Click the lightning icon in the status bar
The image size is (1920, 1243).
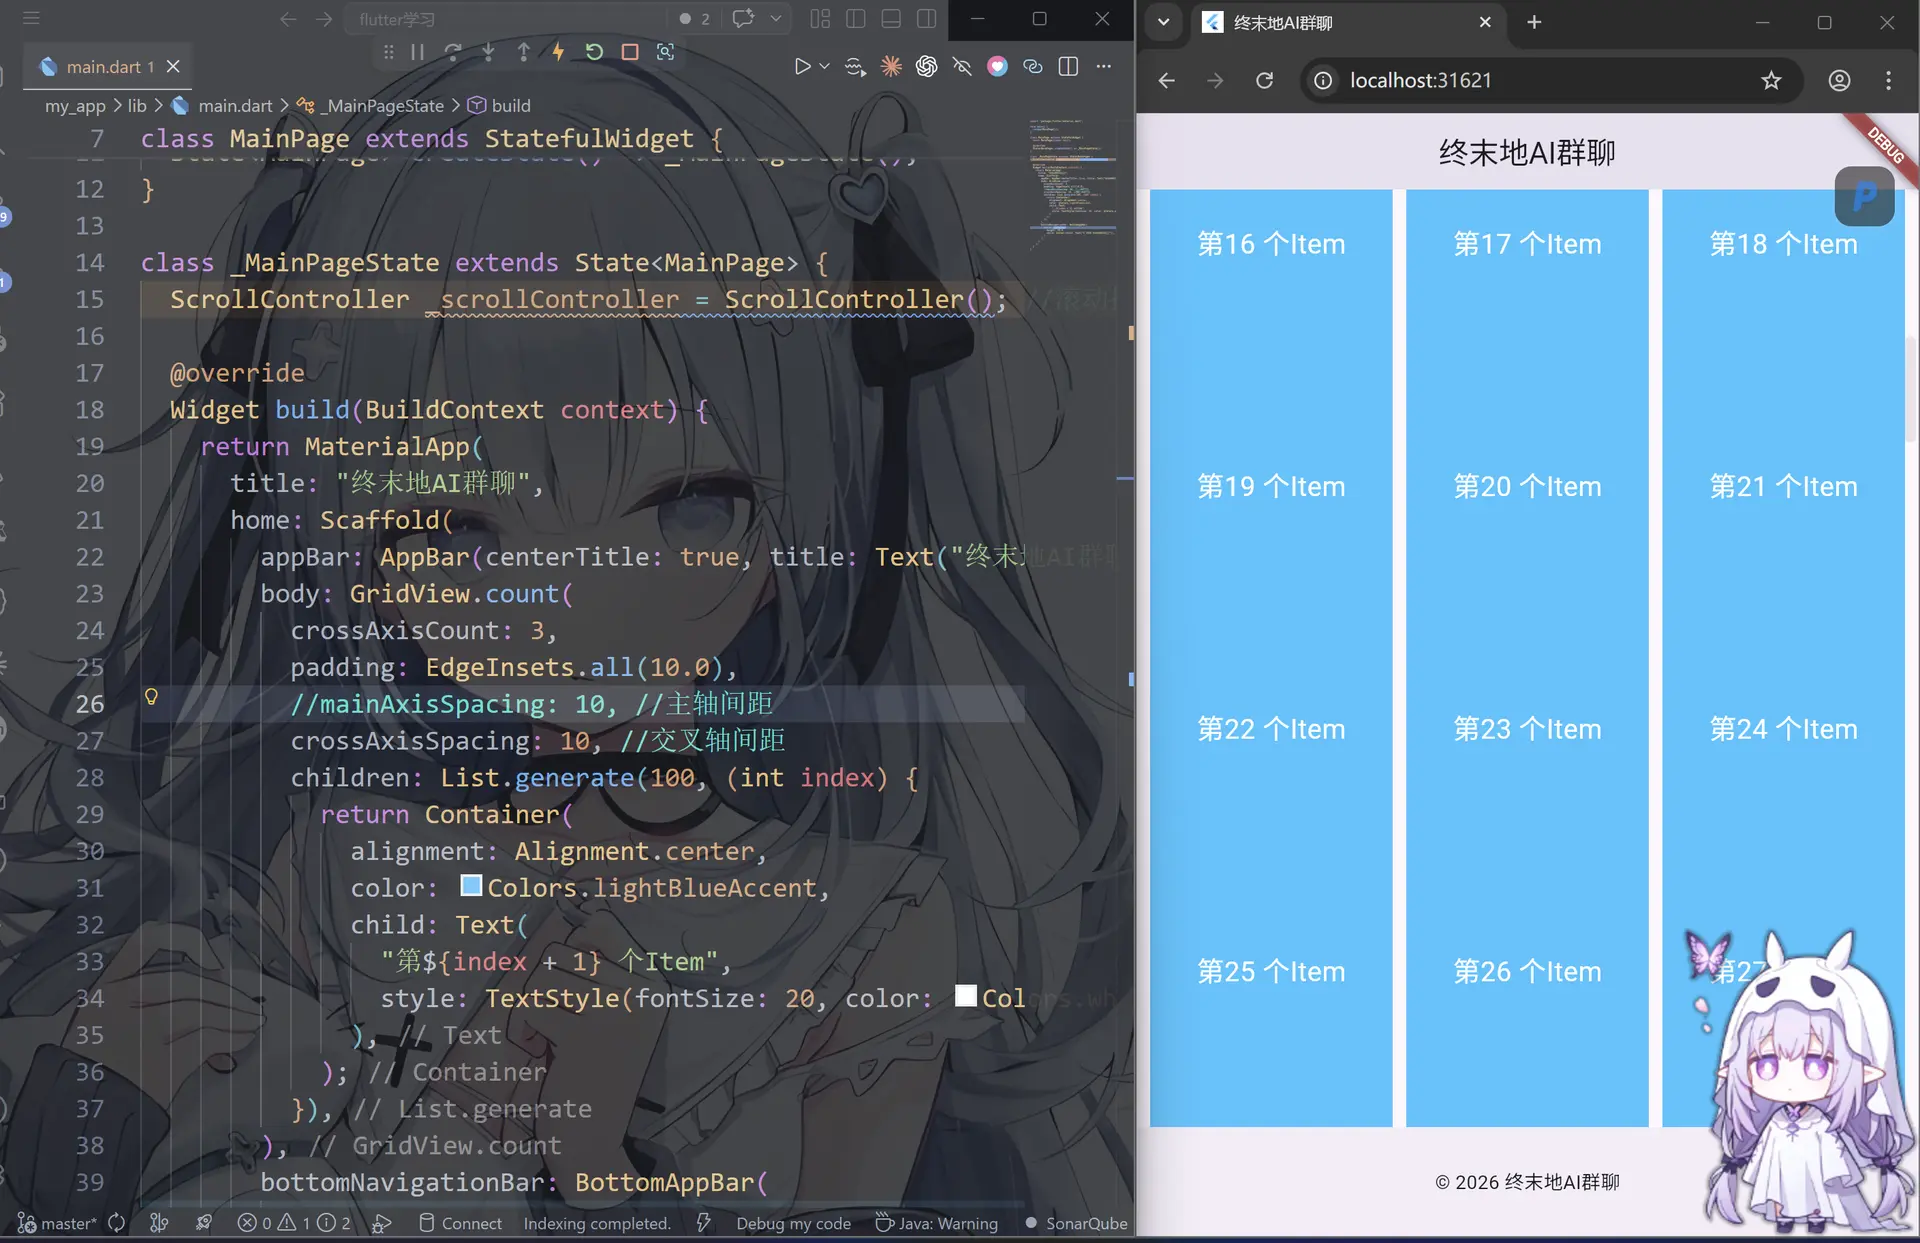pyautogui.click(x=704, y=1223)
